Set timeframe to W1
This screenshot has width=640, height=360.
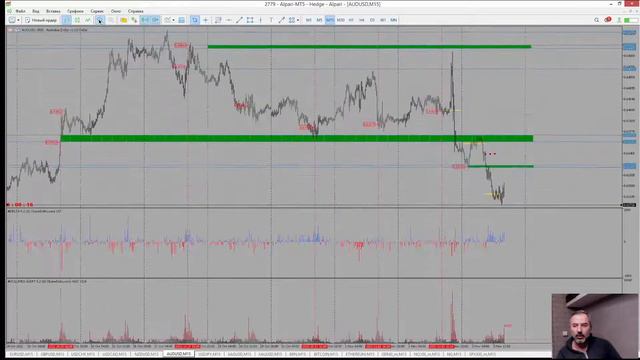point(383,20)
